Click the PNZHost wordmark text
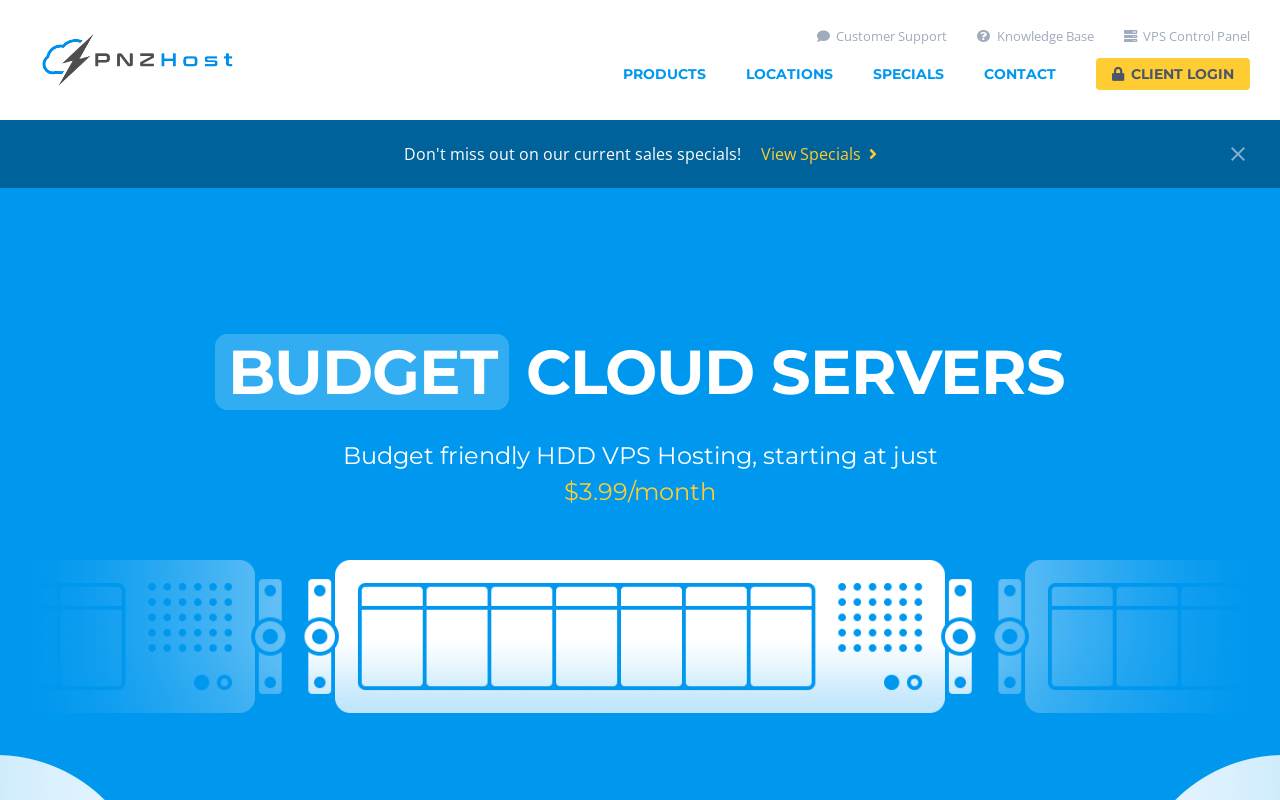 pos(164,60)
